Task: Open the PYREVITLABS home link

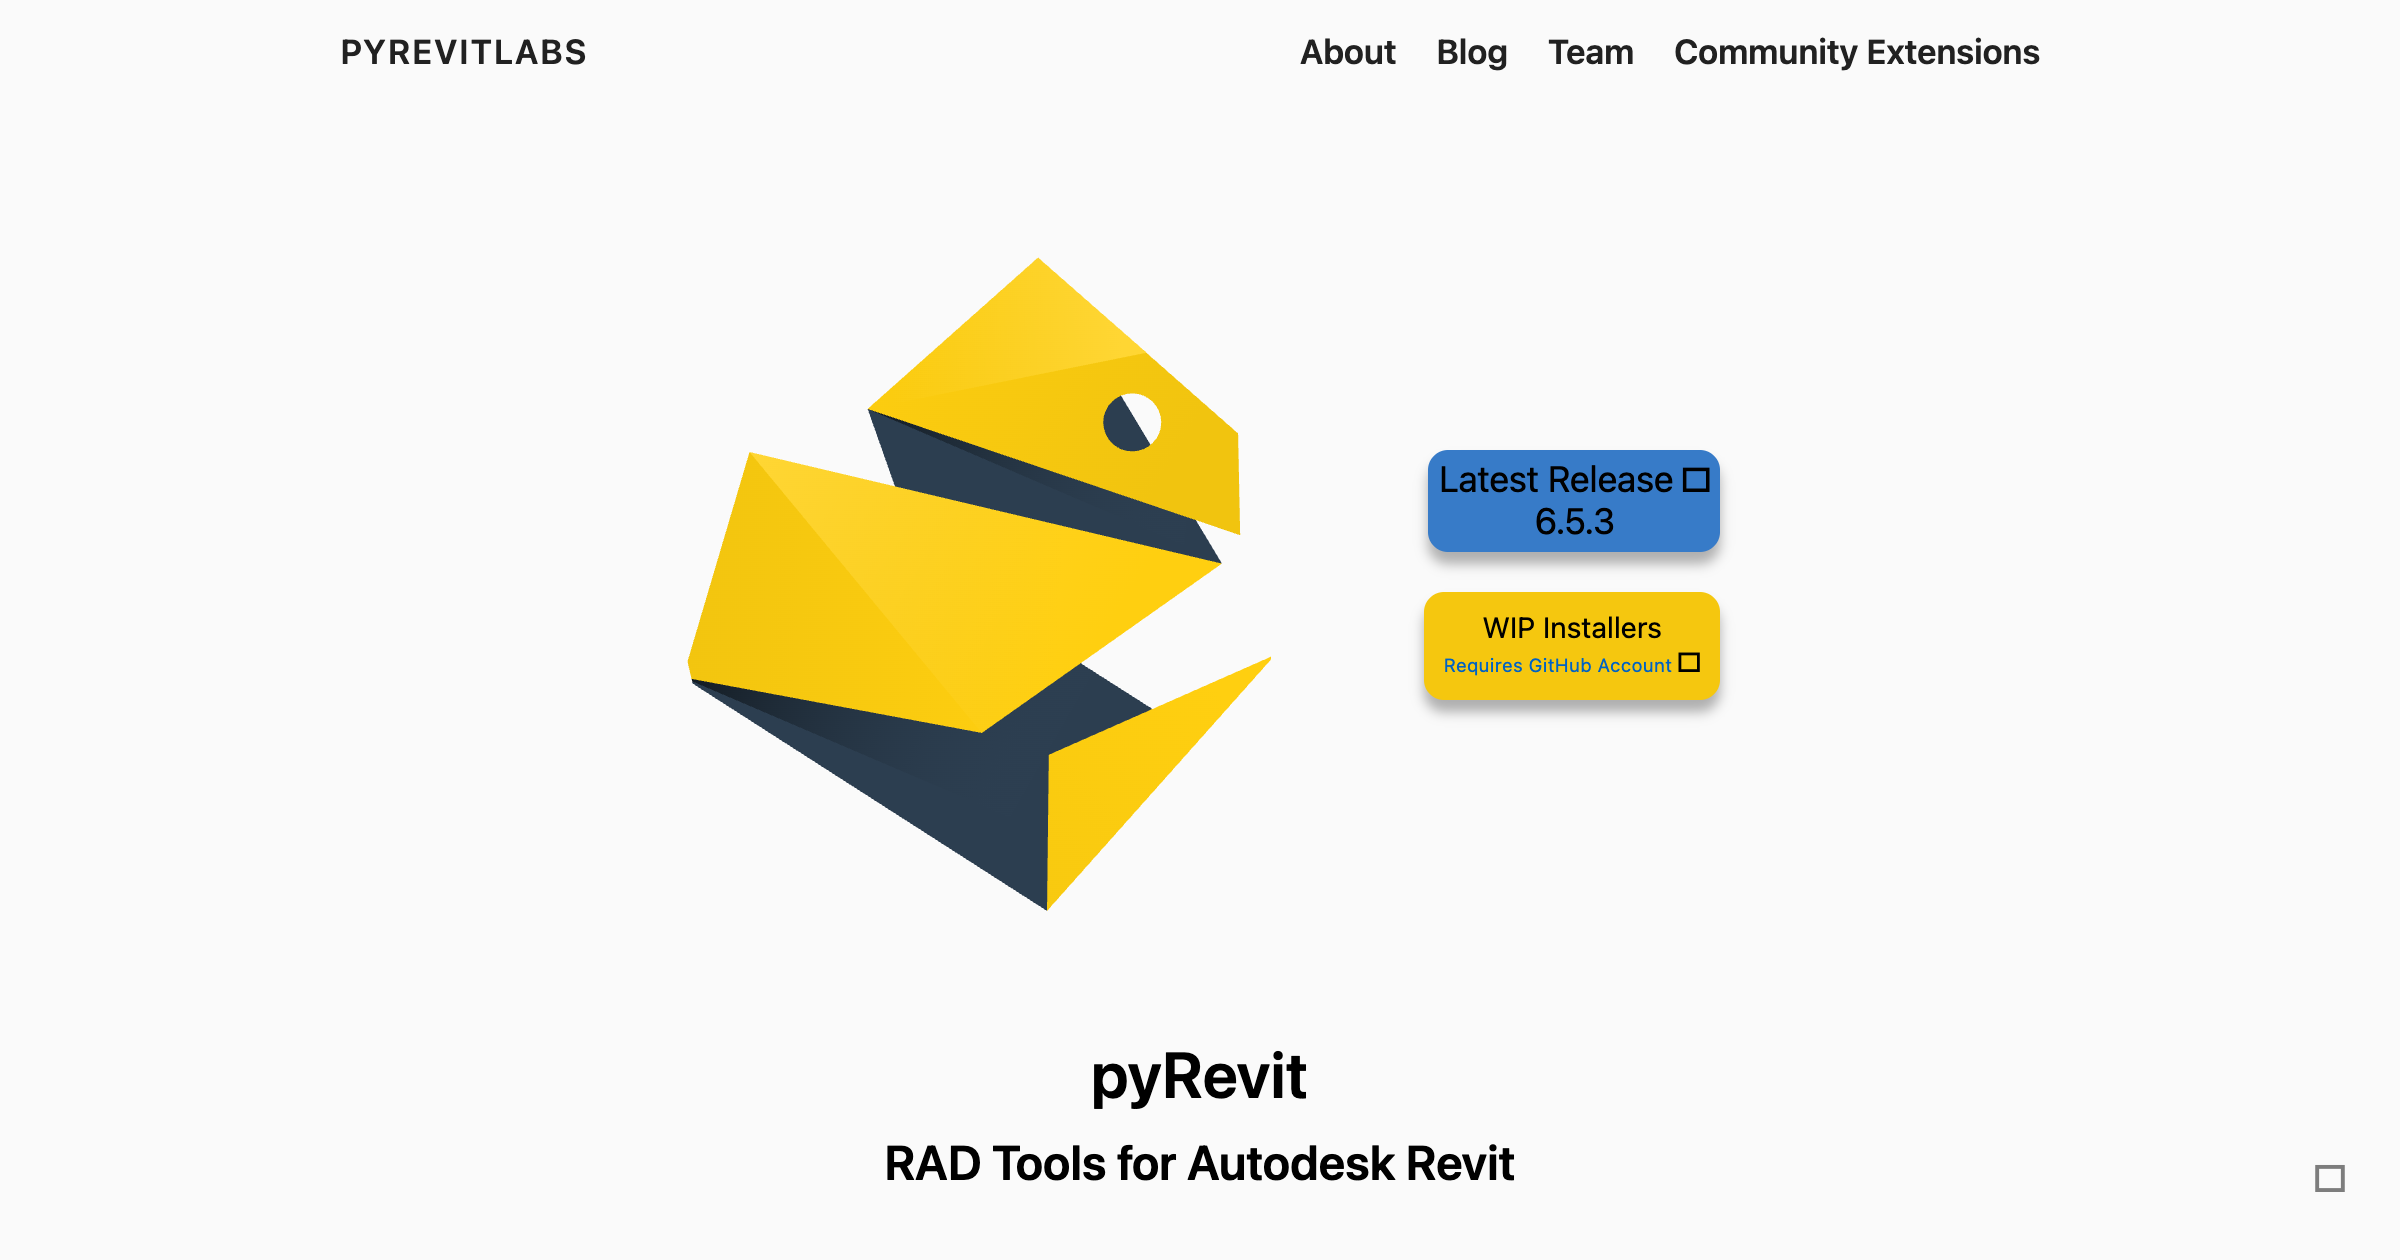Action: coord(463,52)
